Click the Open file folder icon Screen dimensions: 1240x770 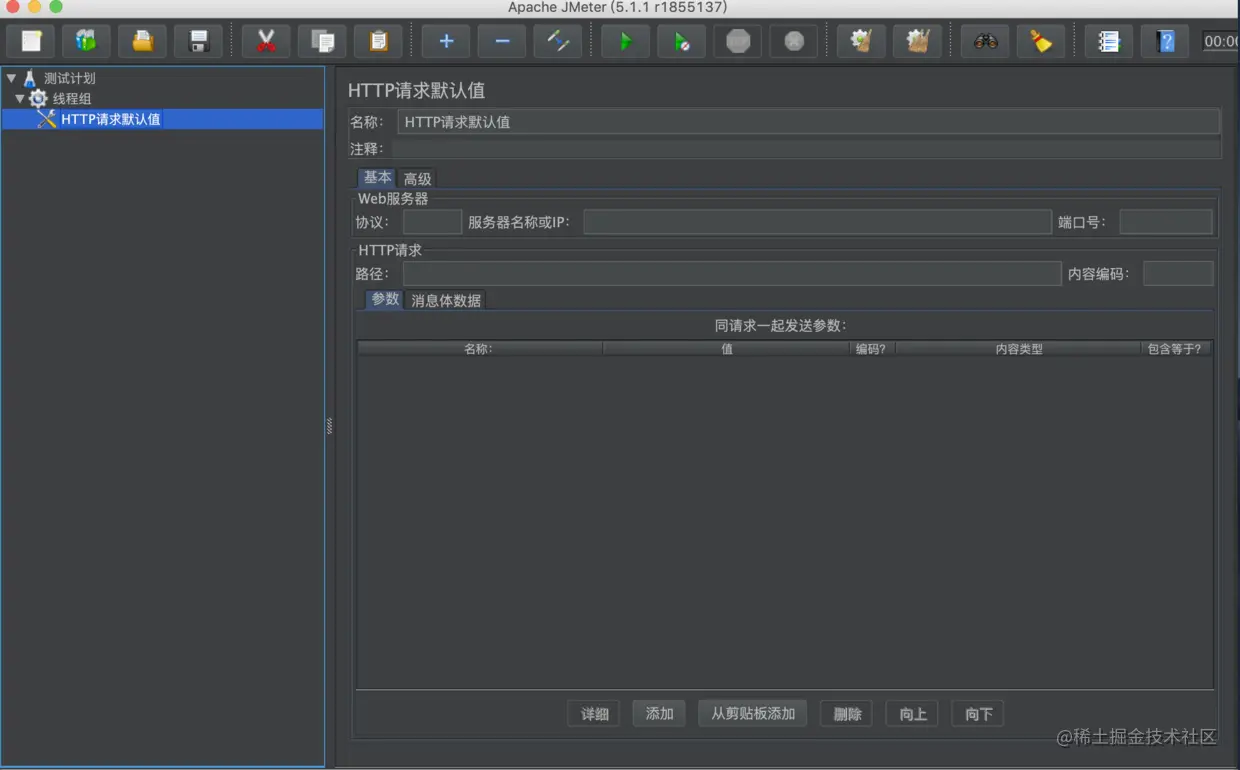[143, 41]
